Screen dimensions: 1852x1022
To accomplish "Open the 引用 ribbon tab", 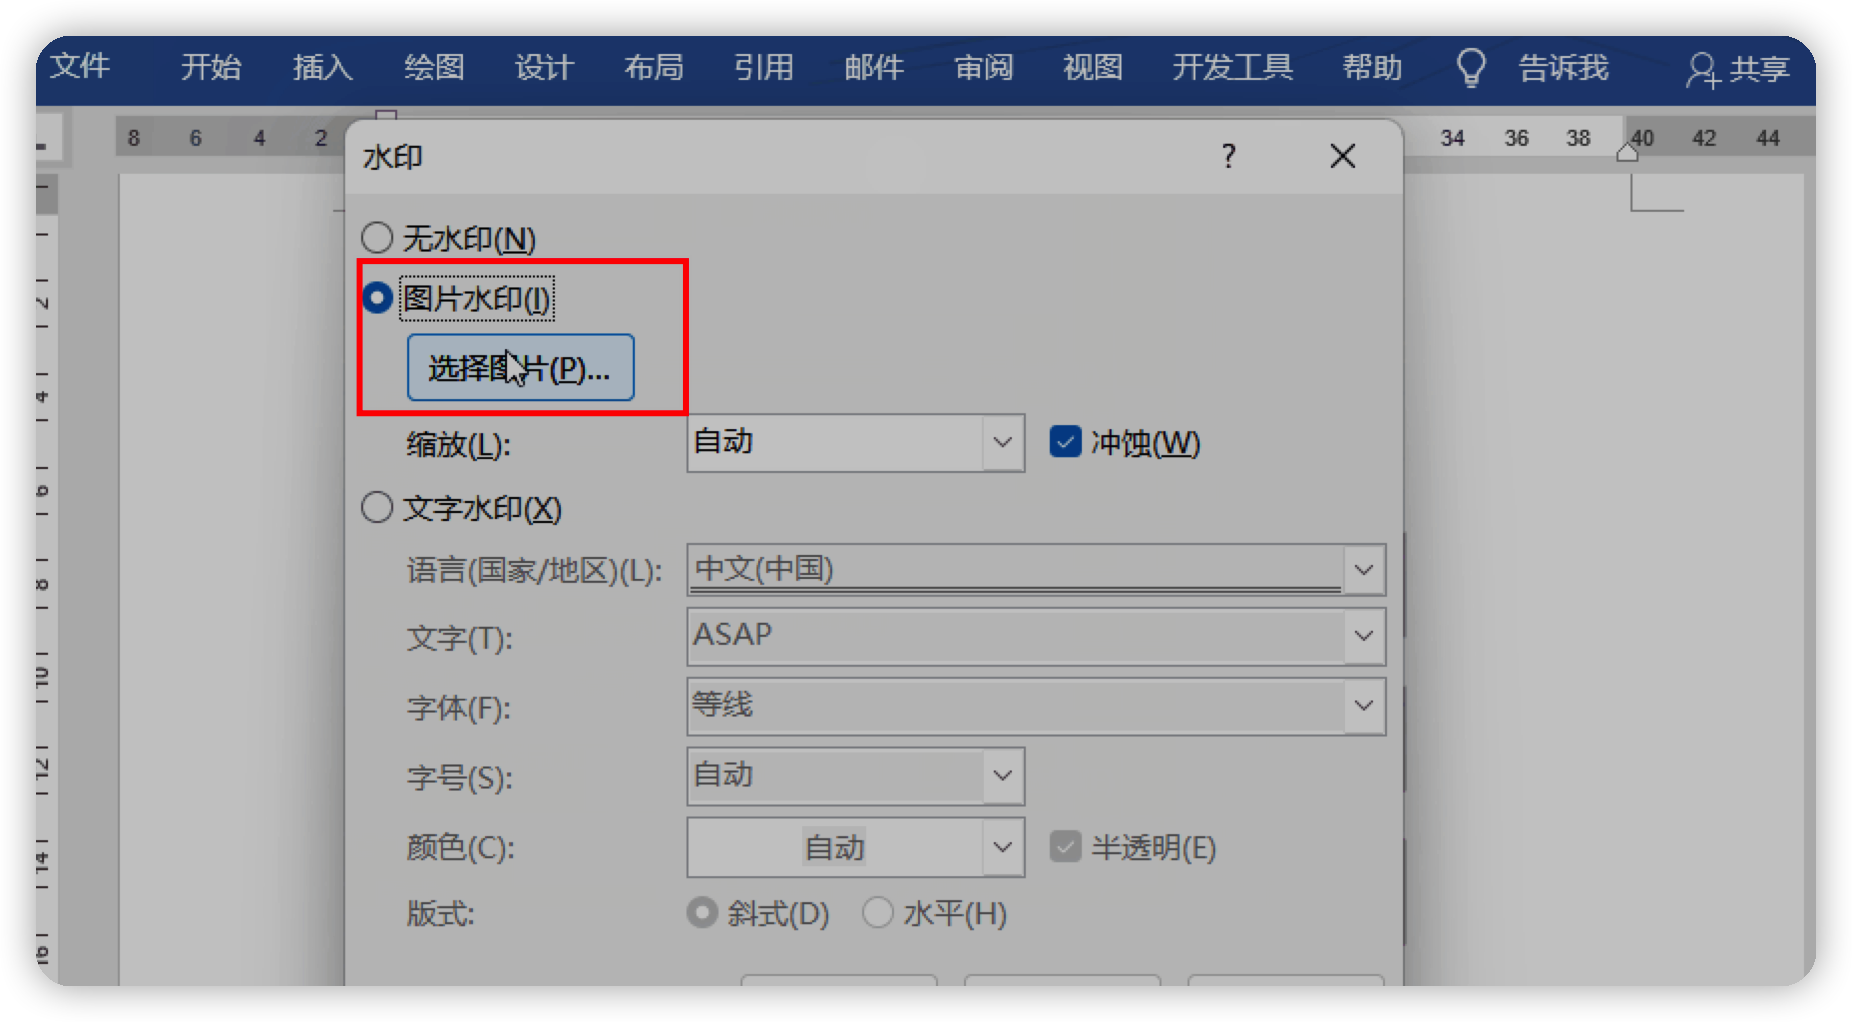I will coord(764,67).
